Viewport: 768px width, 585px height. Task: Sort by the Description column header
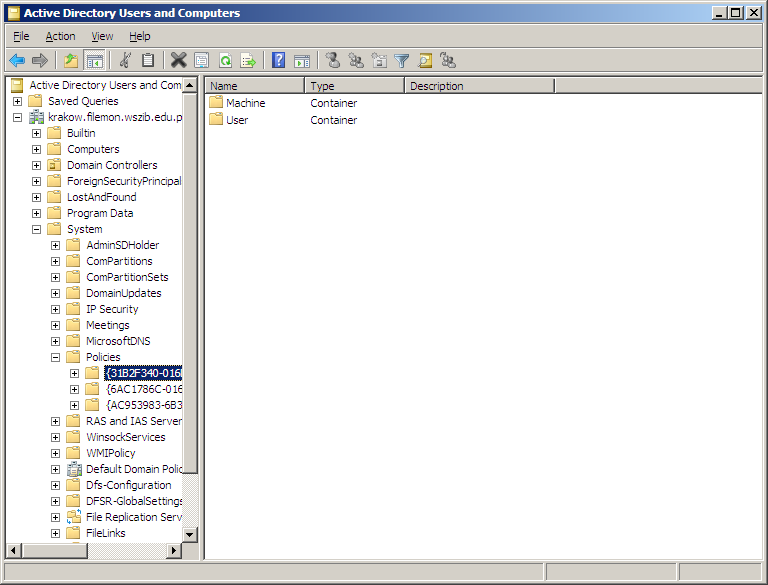click(x=480, y=86)
